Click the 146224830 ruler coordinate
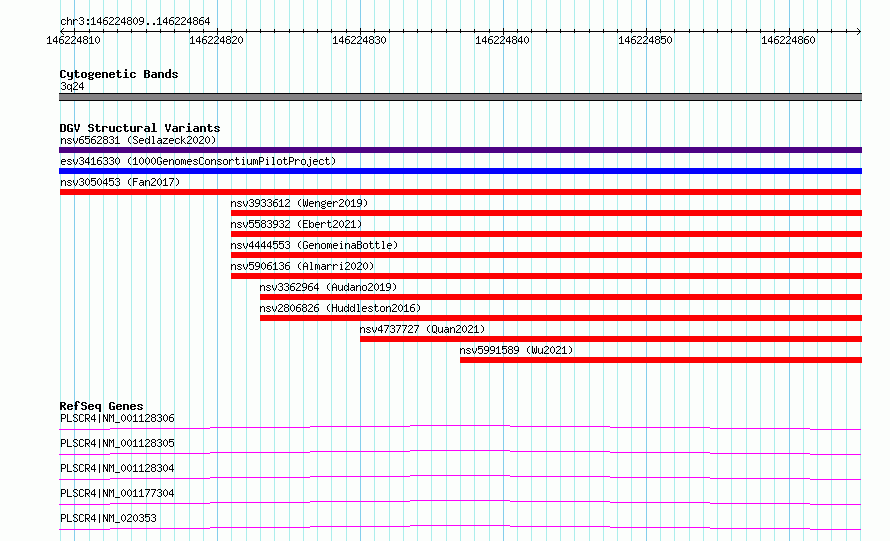 pos(359,40)
